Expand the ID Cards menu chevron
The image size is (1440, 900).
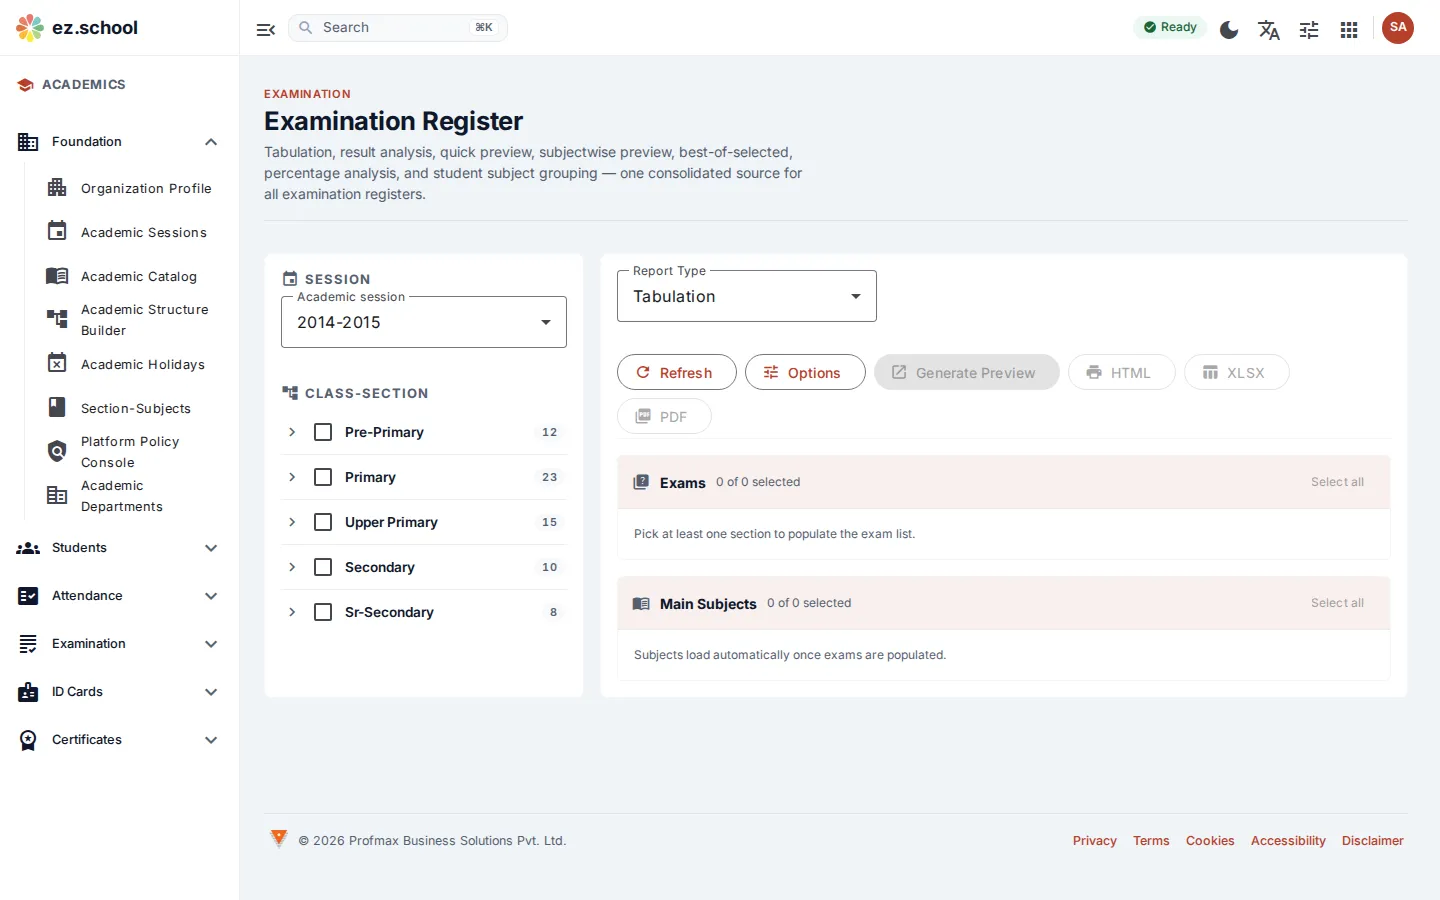[211, 692]
